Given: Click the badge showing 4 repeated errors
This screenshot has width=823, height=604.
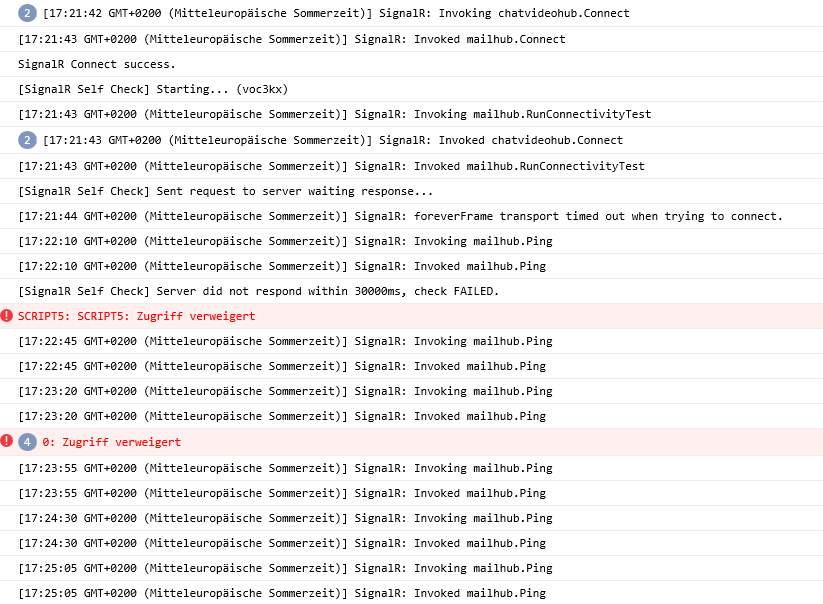Looking at the screenshot, I should (28, 442).
